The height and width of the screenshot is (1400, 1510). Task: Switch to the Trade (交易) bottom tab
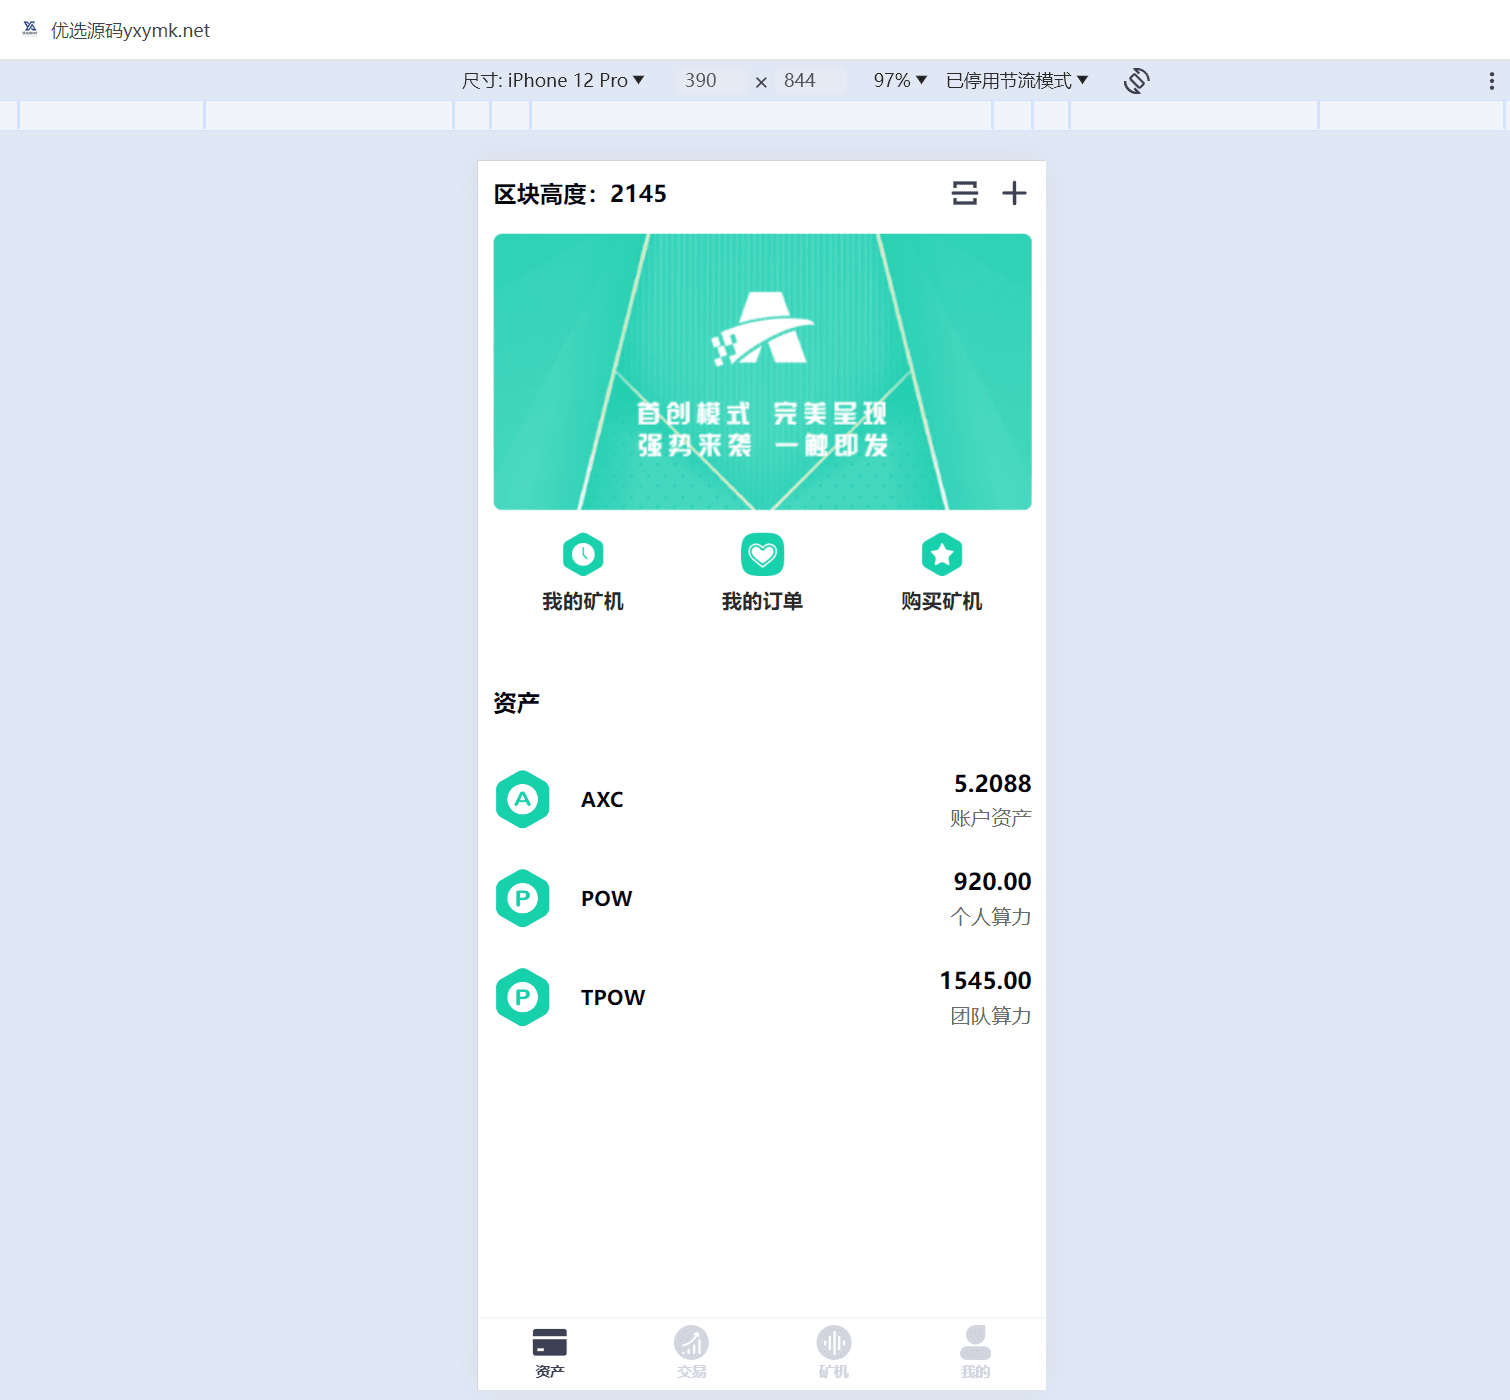click(x=691, y=1352)
